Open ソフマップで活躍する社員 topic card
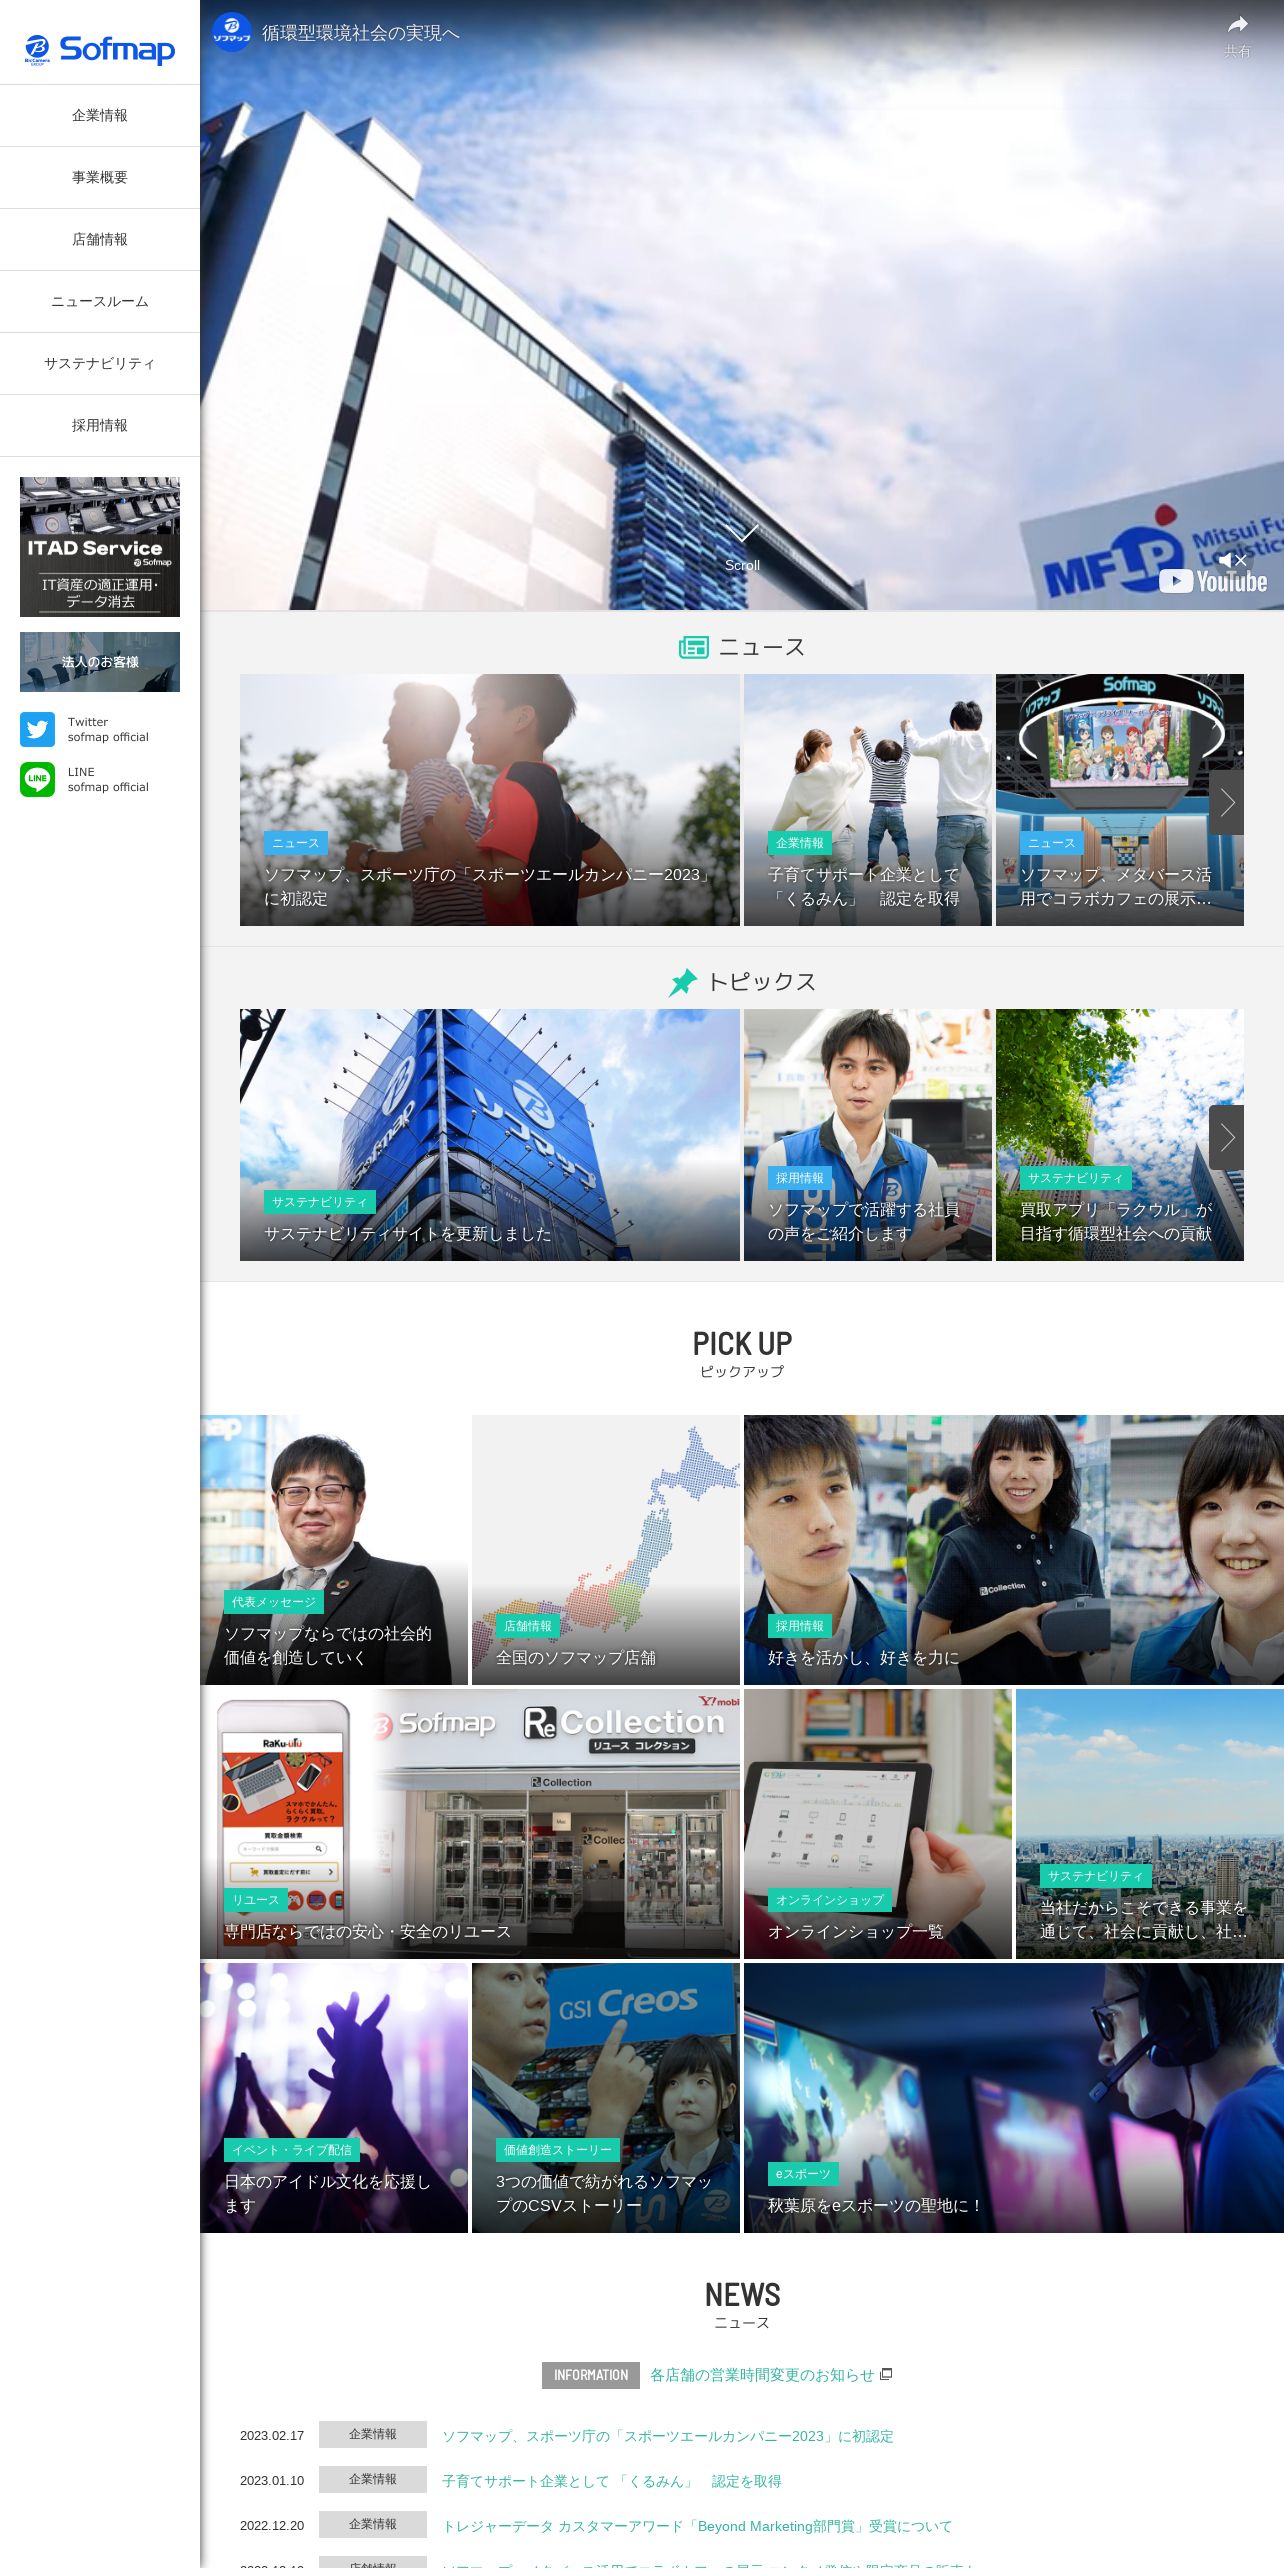This screenshot has width=1284, height=2568. [868, 1135]
